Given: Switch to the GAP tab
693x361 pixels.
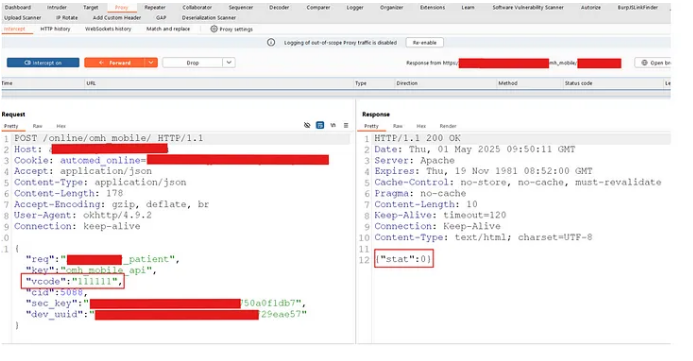Looking at the screenshot, I should point(161,18).
